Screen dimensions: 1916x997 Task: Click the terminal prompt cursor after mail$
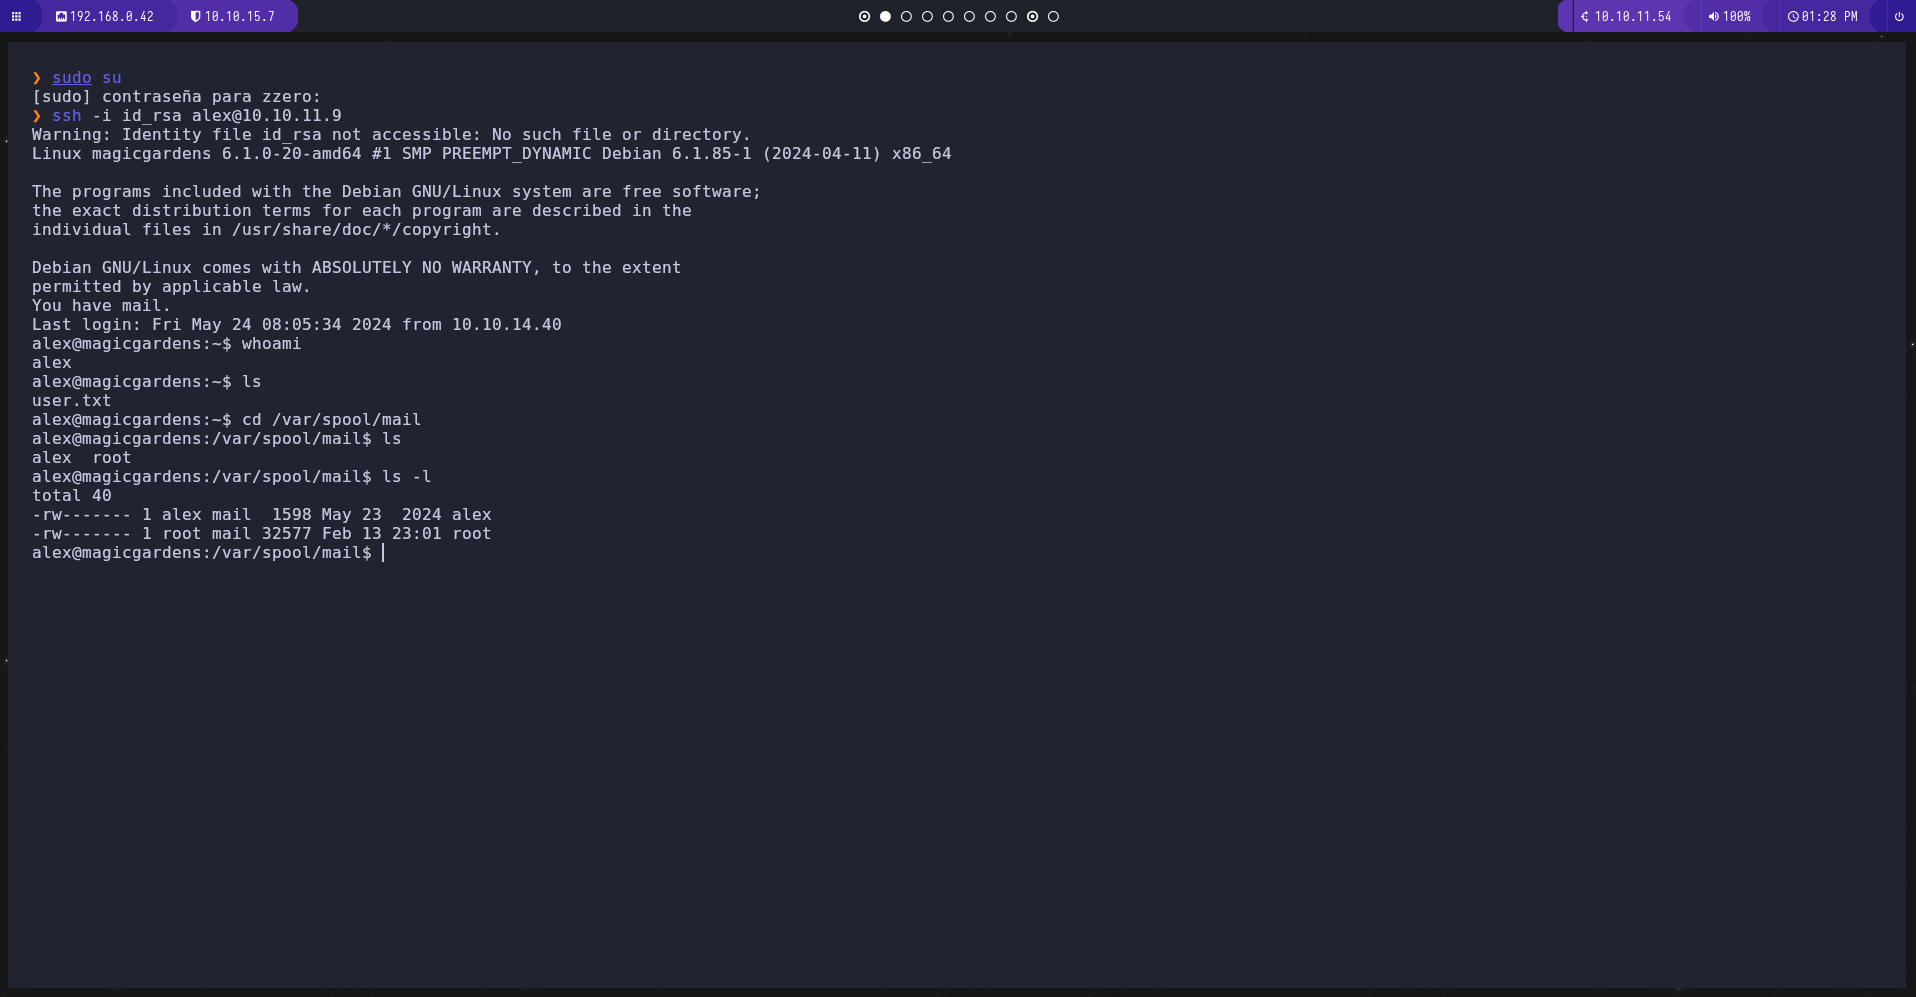pyautogui.click(x=383, y=553)
